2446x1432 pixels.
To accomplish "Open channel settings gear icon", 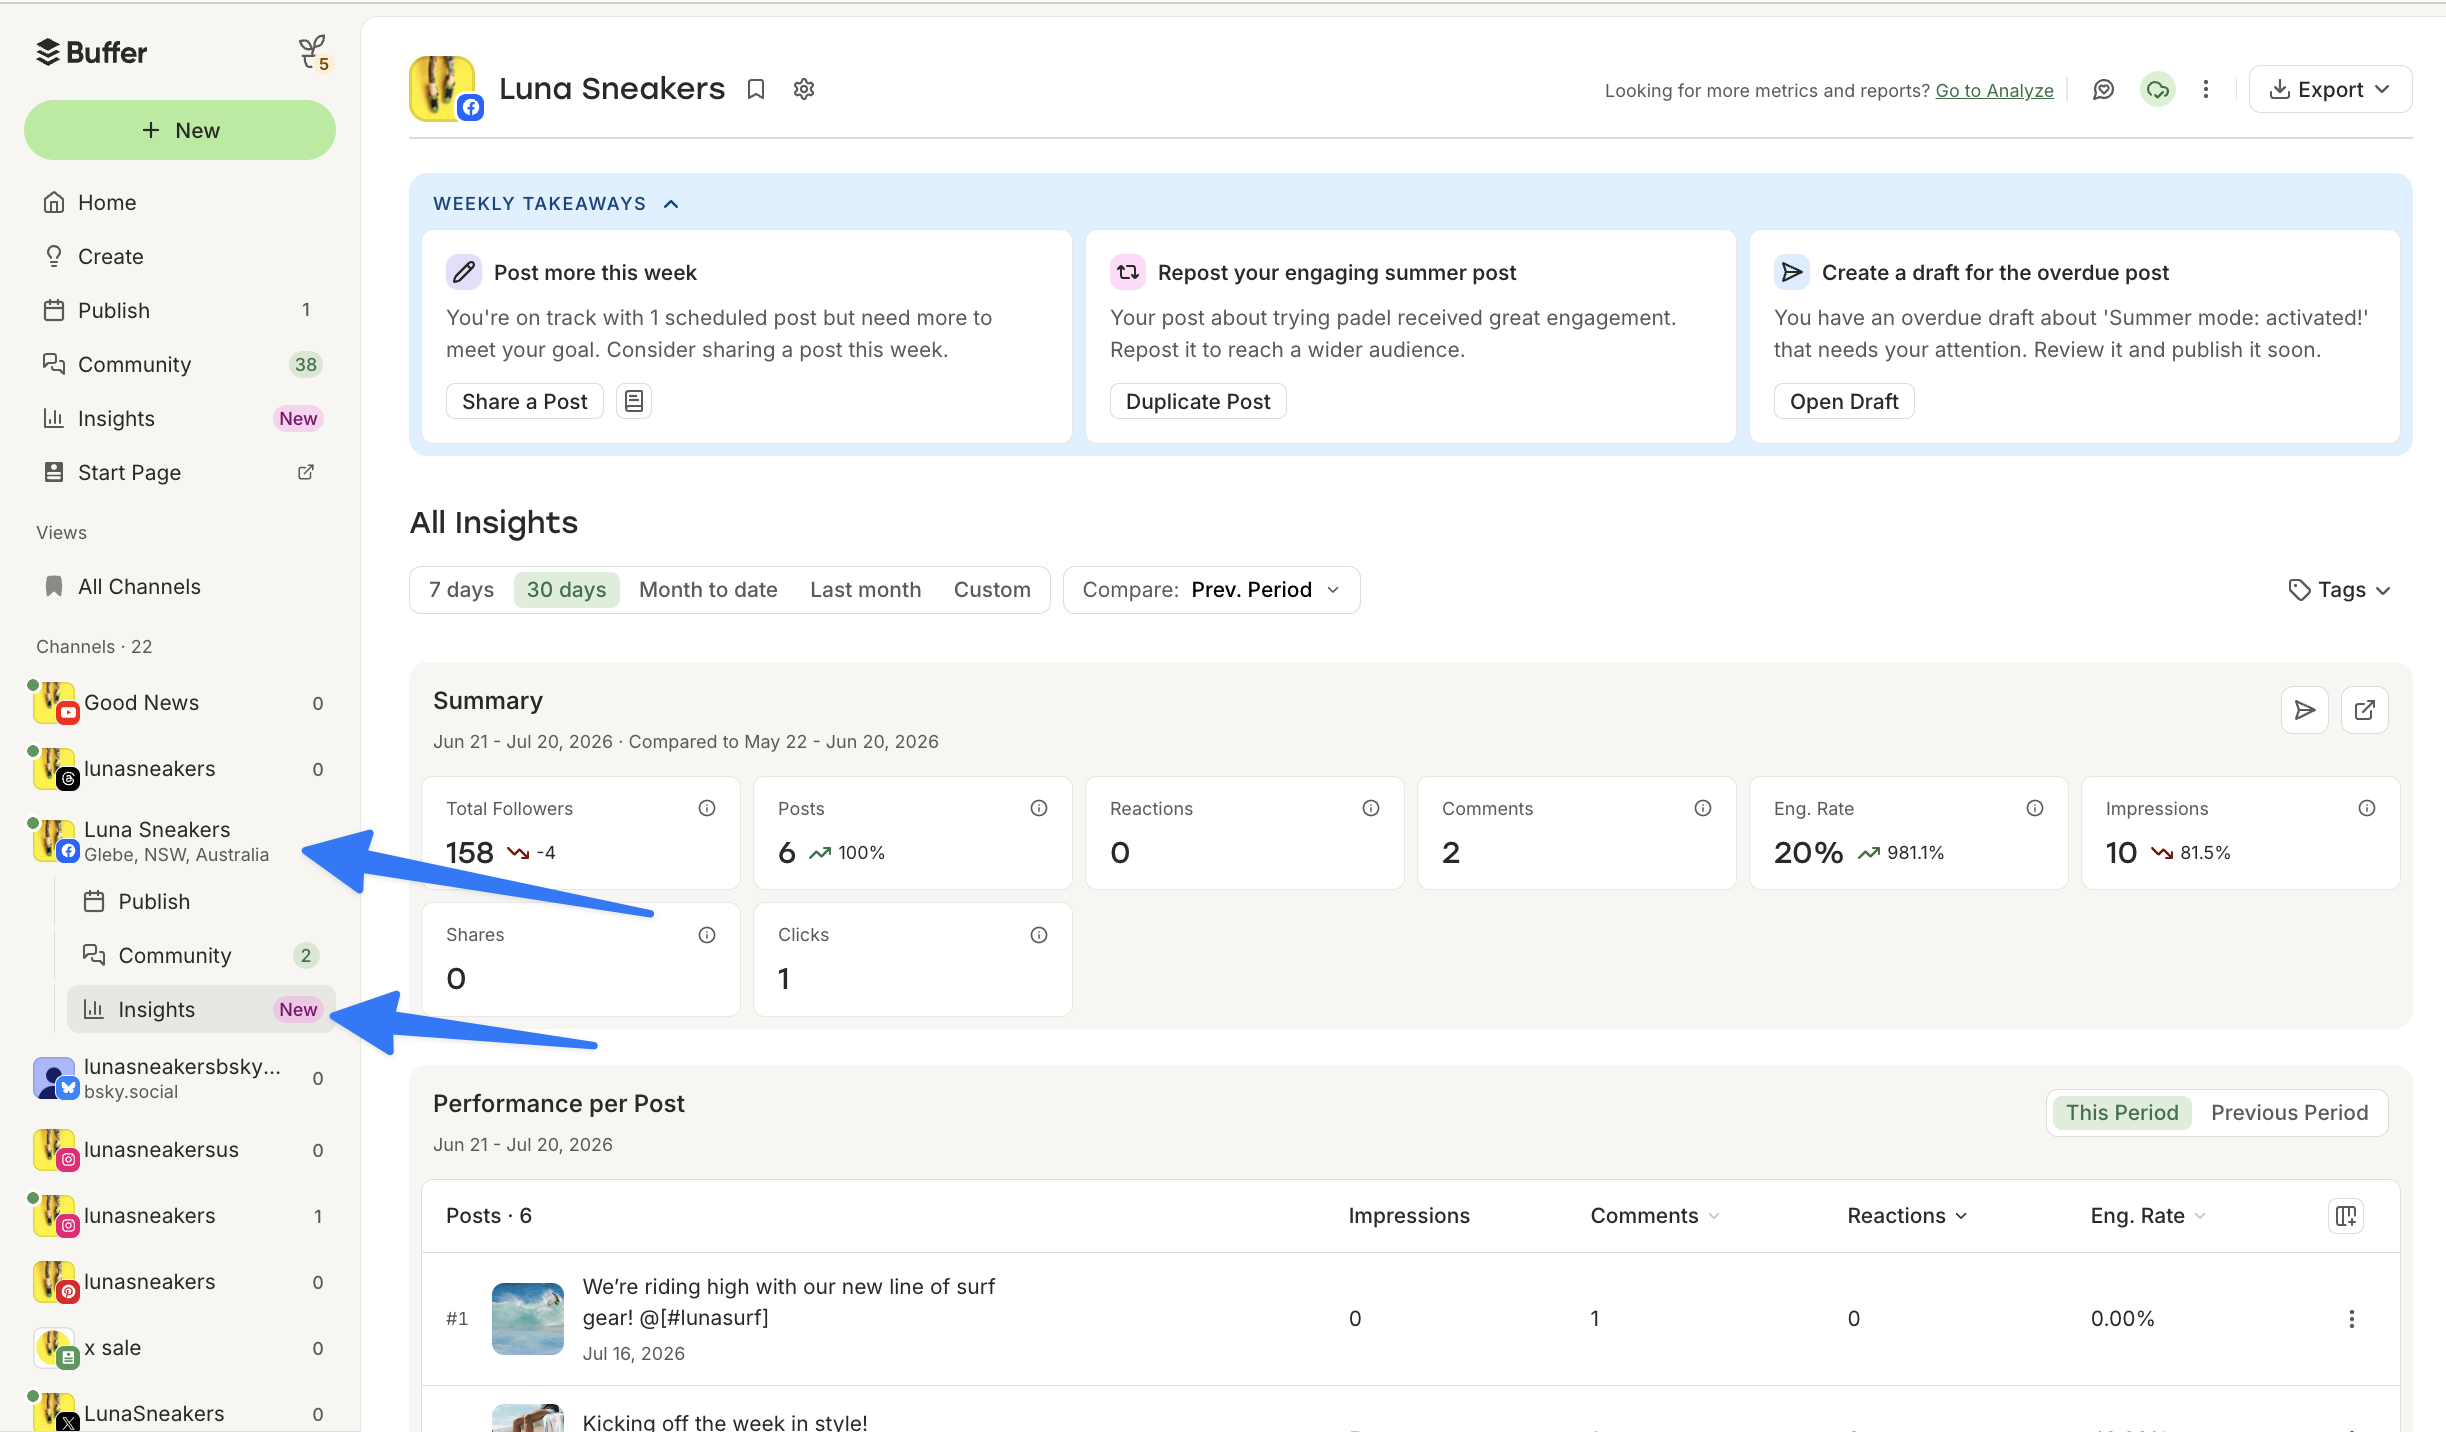I will pyautogui.click(x=804, y=90).
